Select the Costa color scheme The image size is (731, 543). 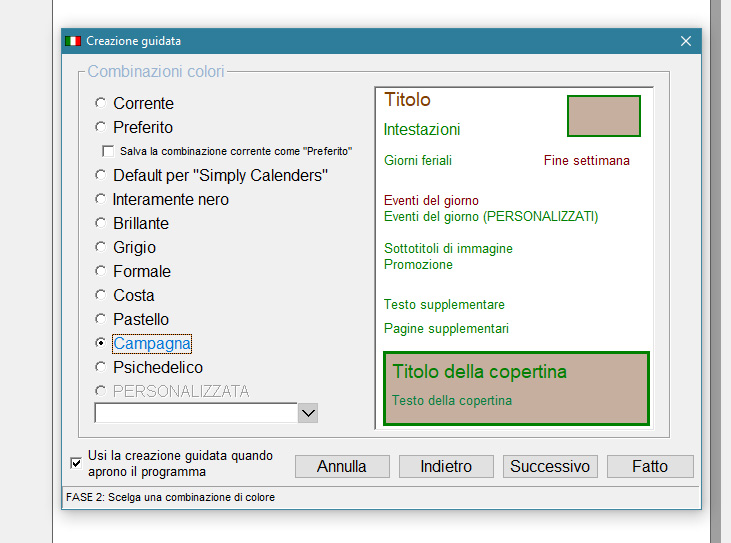pyautogui.click(x=100, y=295)
